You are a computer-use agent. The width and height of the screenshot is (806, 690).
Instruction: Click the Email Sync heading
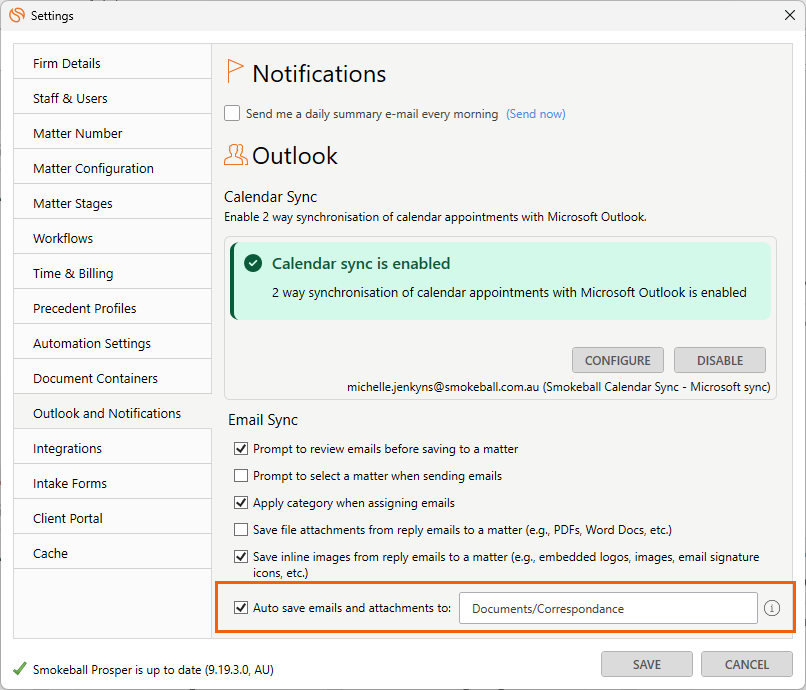coord(263,420)
